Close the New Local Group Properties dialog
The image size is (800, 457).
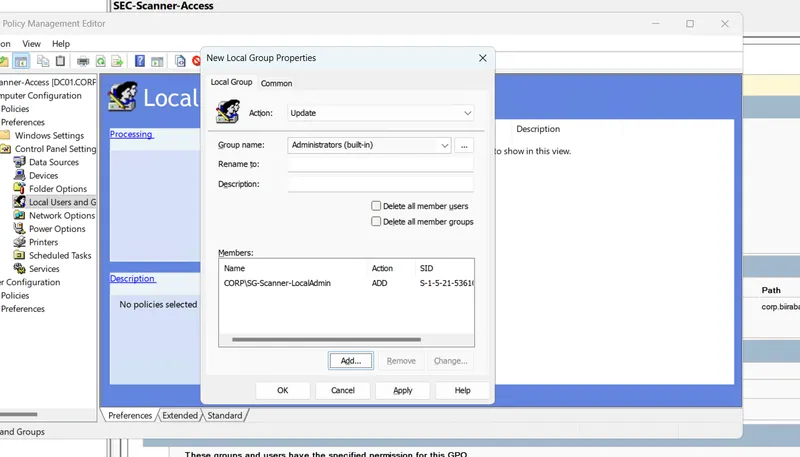482,58
